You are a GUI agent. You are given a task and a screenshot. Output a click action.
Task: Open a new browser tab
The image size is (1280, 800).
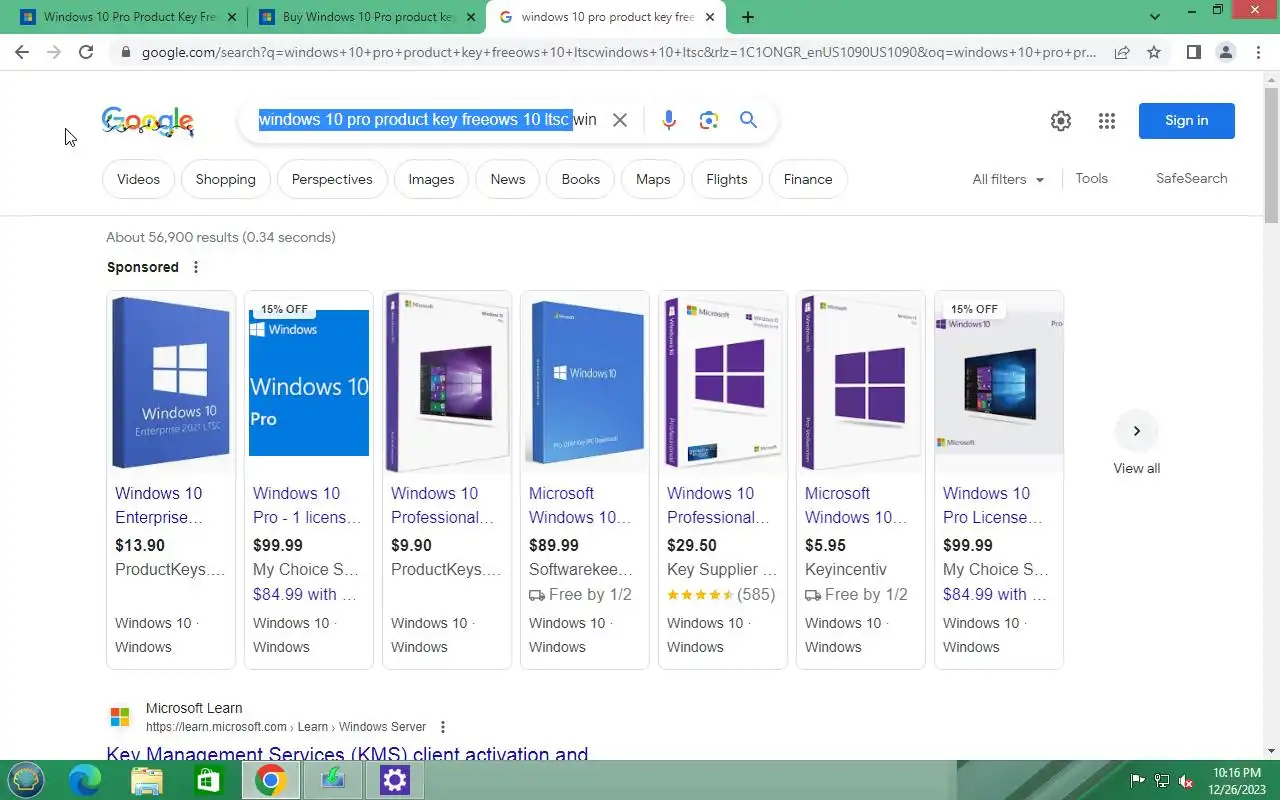[x=747, y=17]
